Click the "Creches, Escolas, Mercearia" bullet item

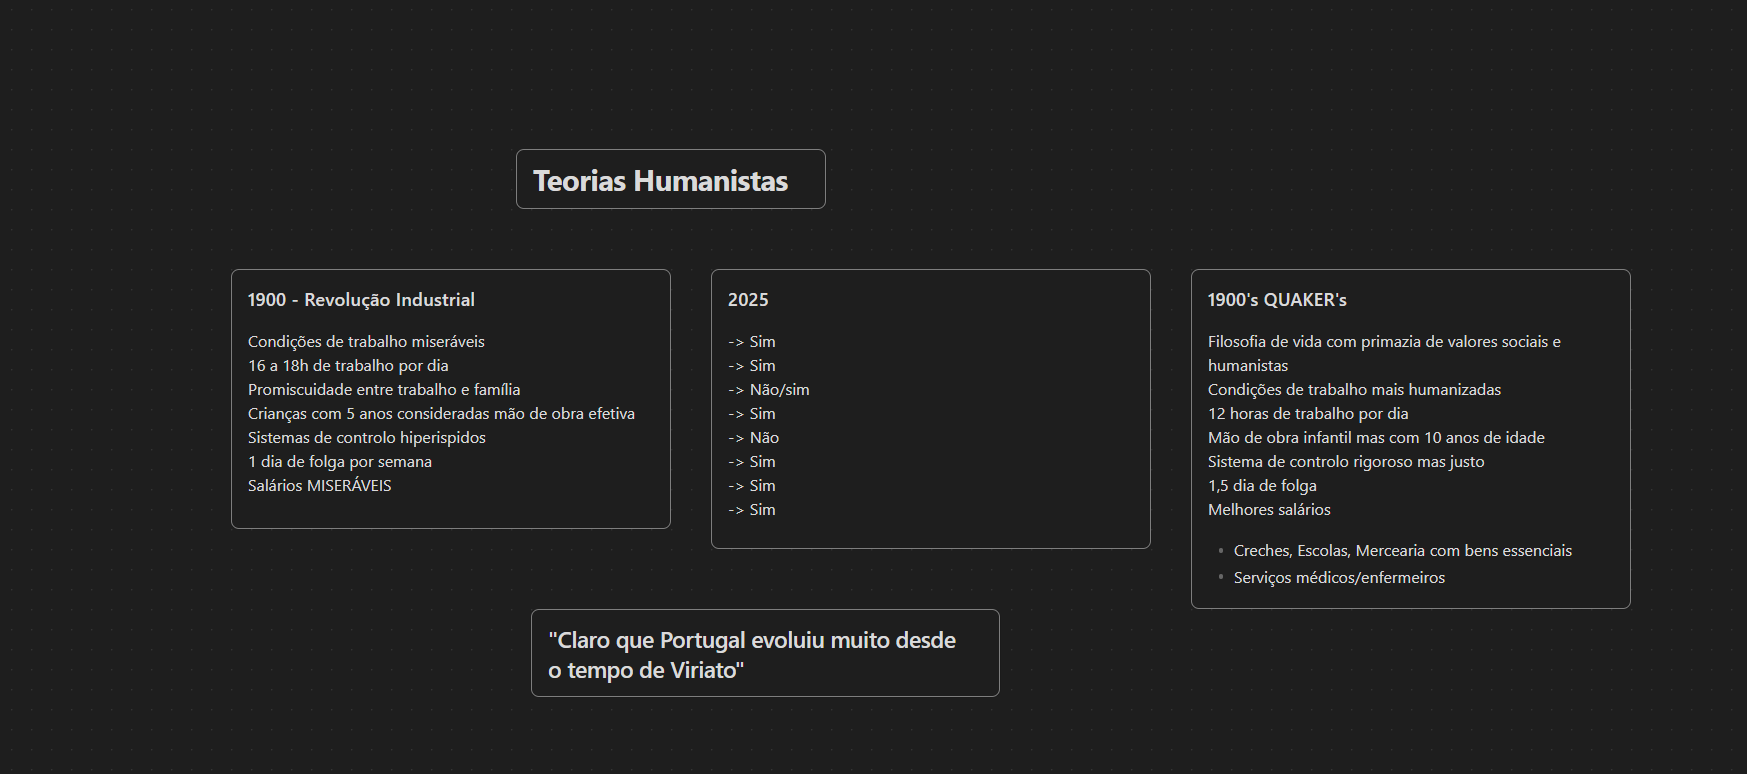point(1402,551)
